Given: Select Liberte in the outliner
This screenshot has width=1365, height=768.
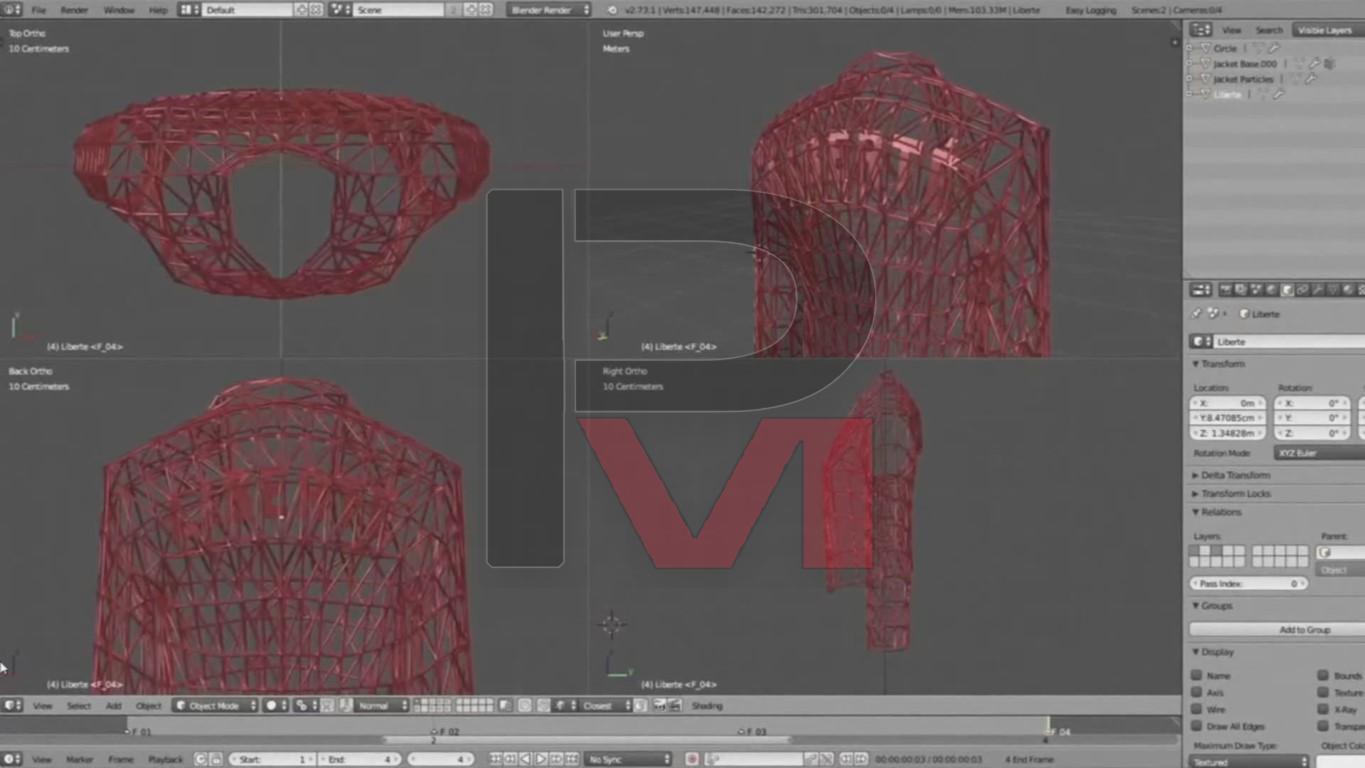Looking at the screenshot, I should (x=1227, y=94).
